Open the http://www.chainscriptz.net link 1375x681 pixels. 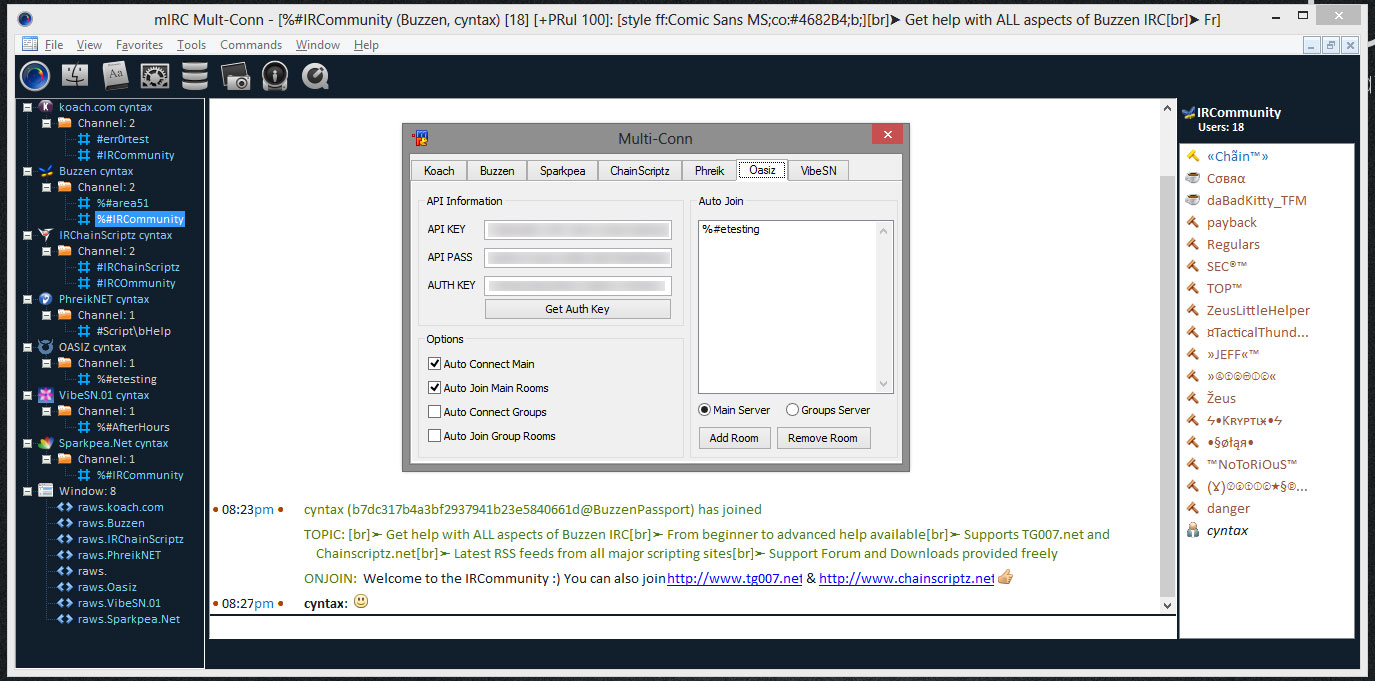[907, 578]
